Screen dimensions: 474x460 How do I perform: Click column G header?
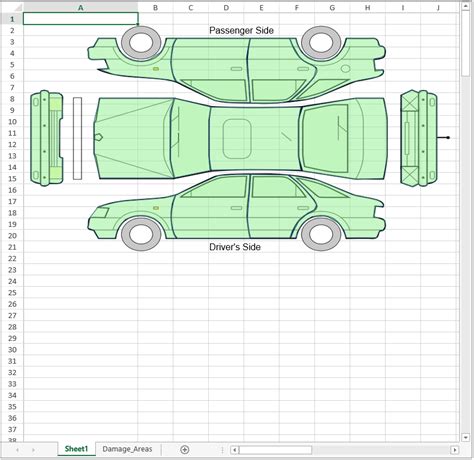pos(332,7)
